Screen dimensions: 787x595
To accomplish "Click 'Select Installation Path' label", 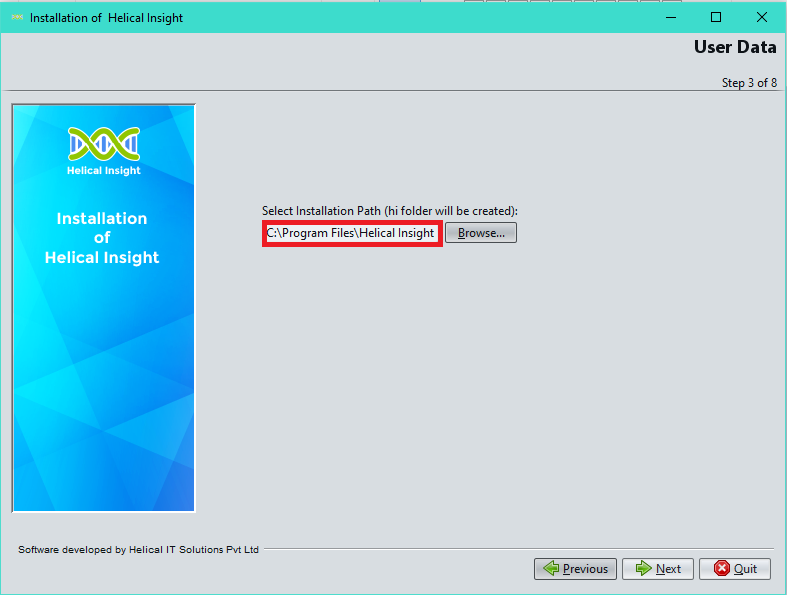I will (389, 211).
